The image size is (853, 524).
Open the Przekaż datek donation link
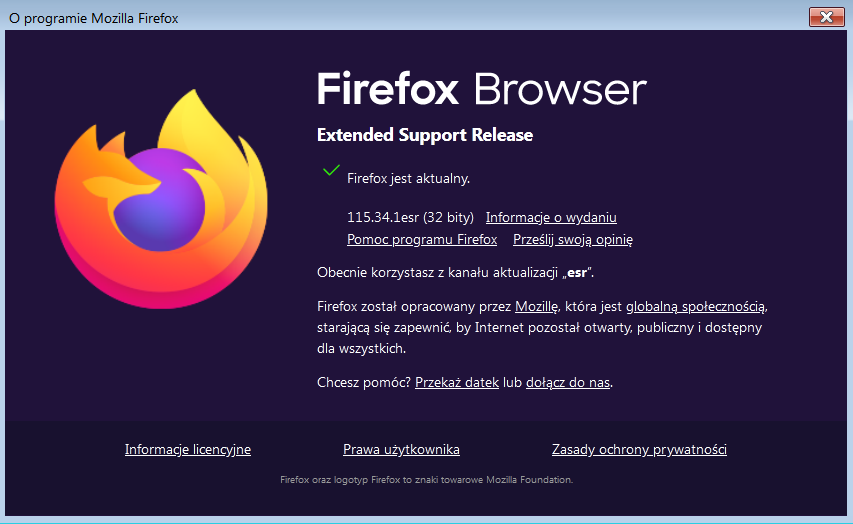pyautogui.click(x=457, y=383)
